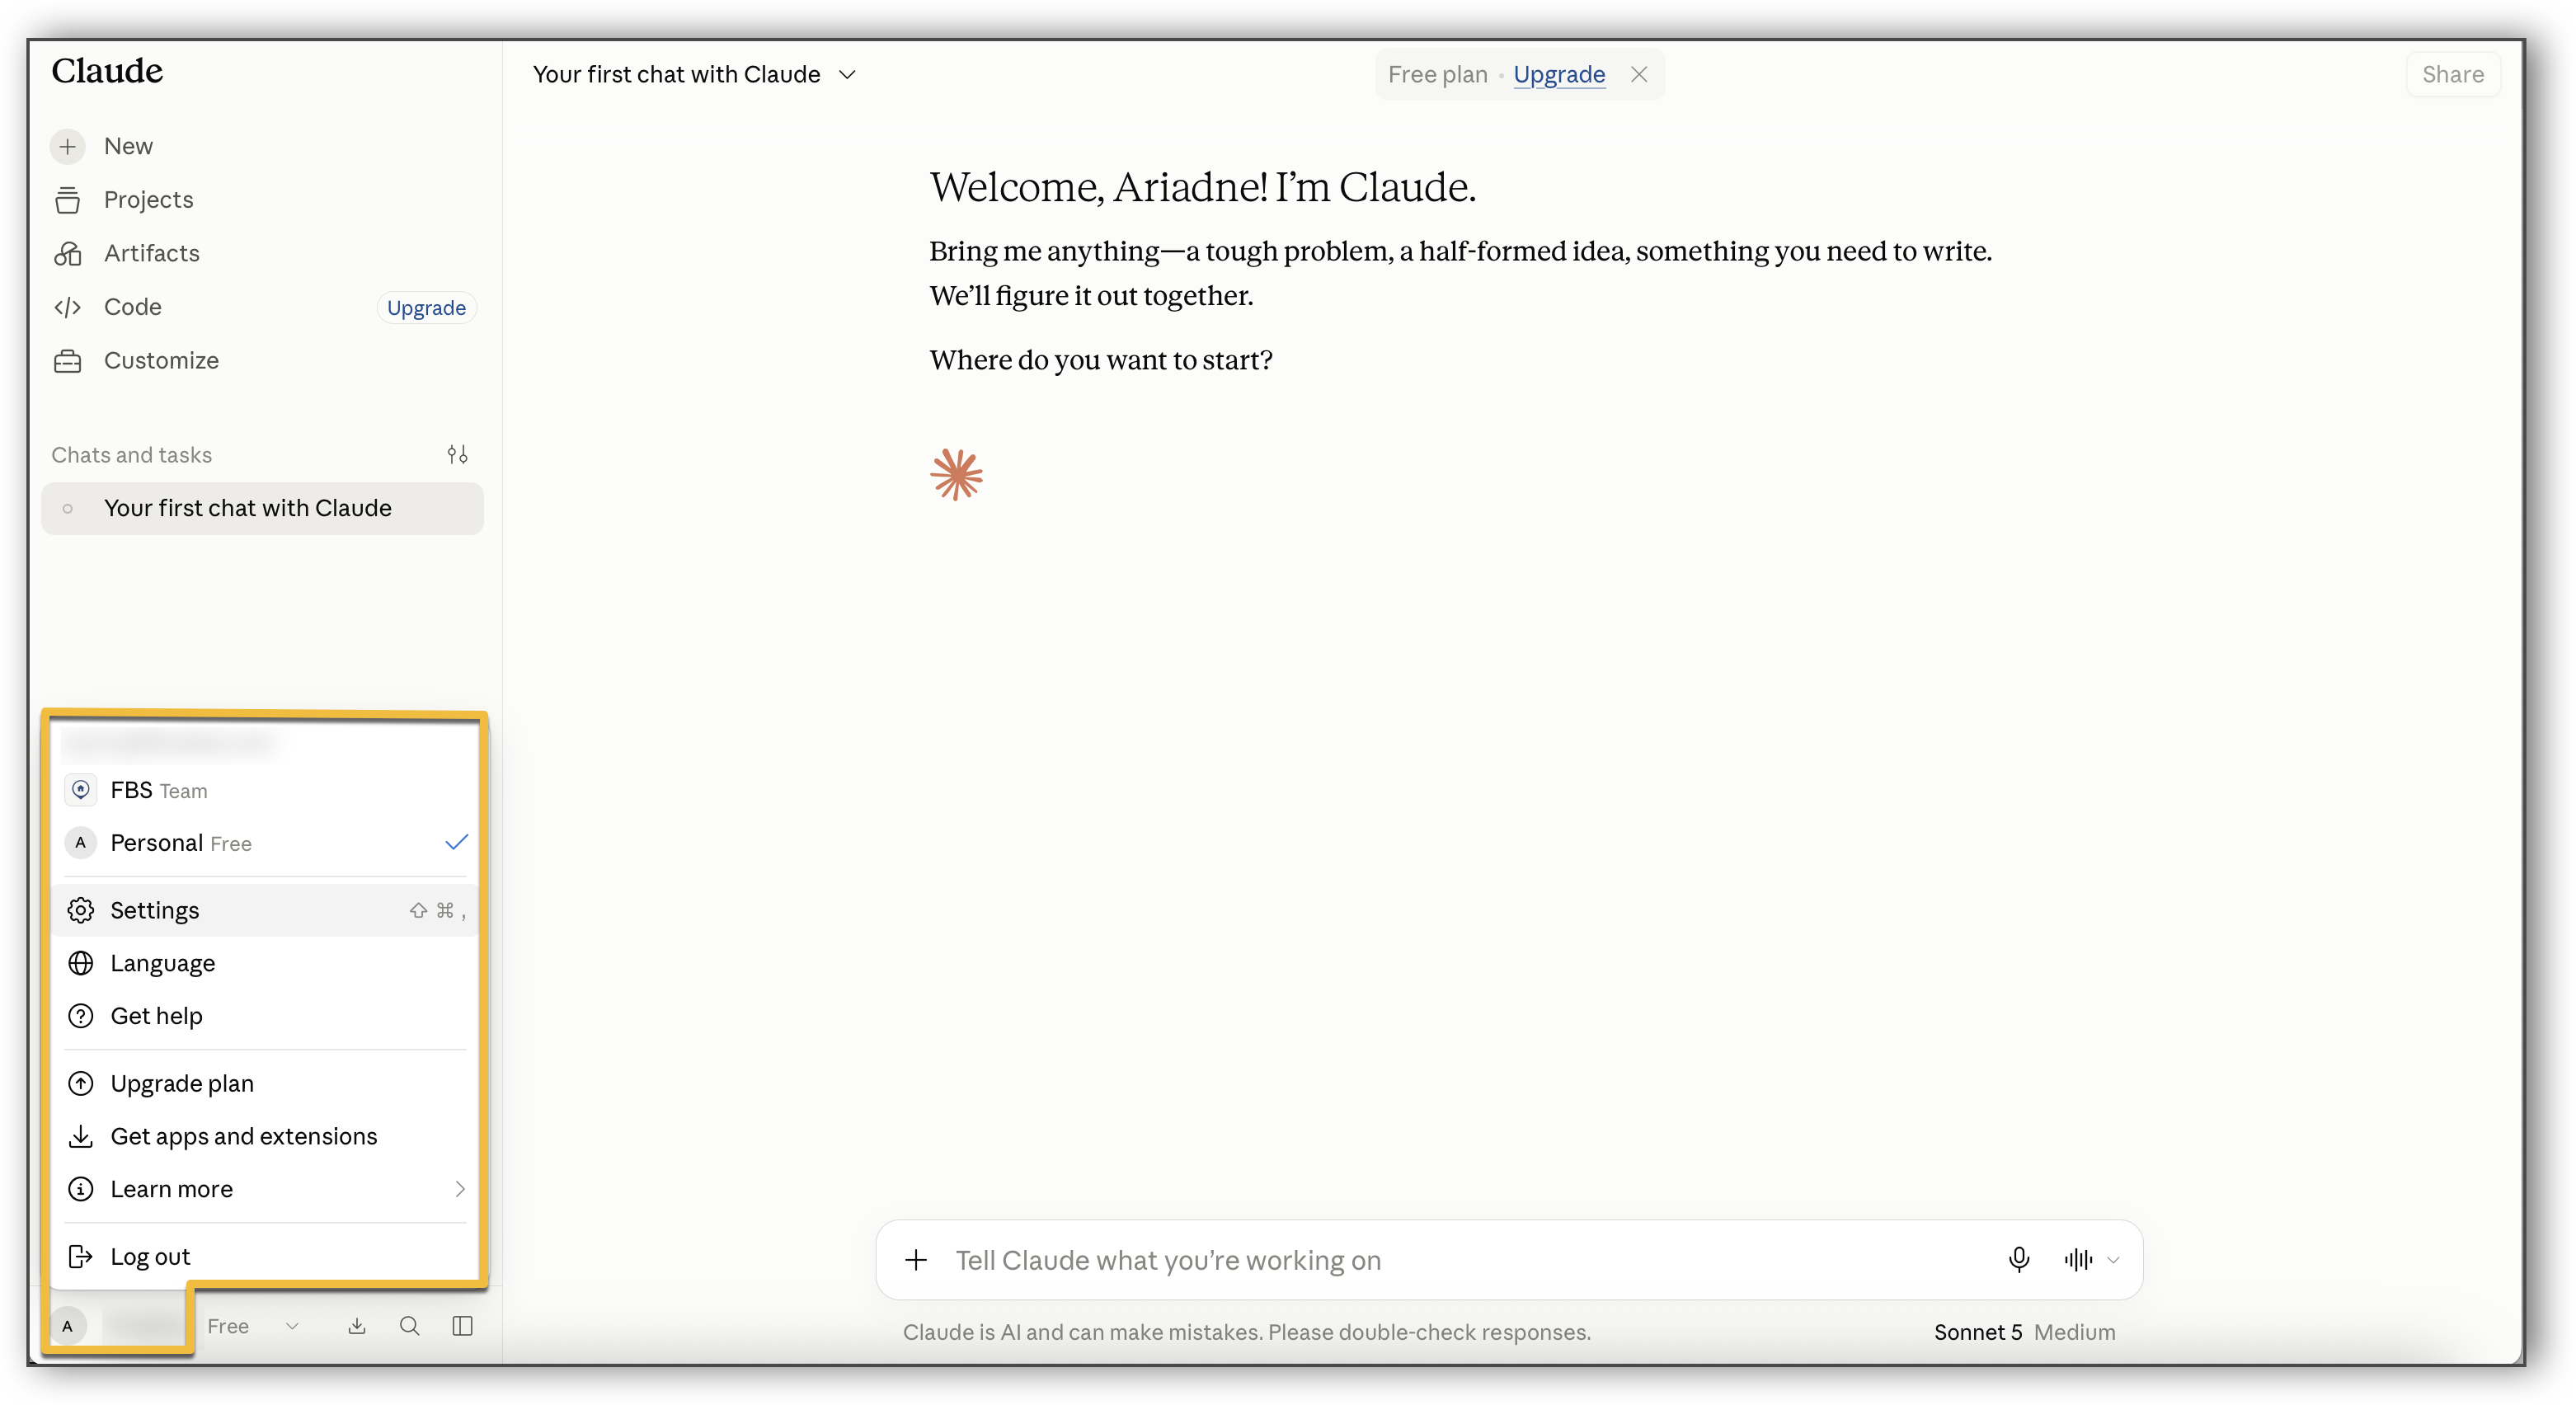
Task: Click the Upgrade plan arrow icon
Action: pos(81,1083)
